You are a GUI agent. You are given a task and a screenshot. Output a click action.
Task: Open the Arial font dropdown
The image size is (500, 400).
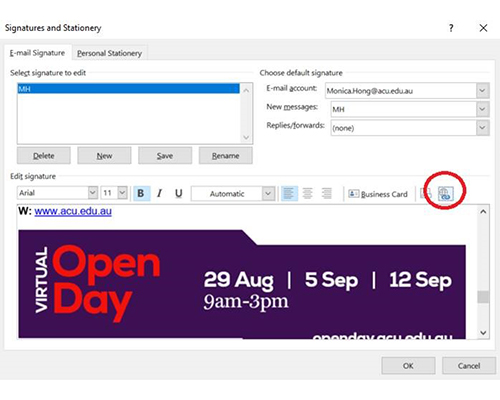point(93,193)
